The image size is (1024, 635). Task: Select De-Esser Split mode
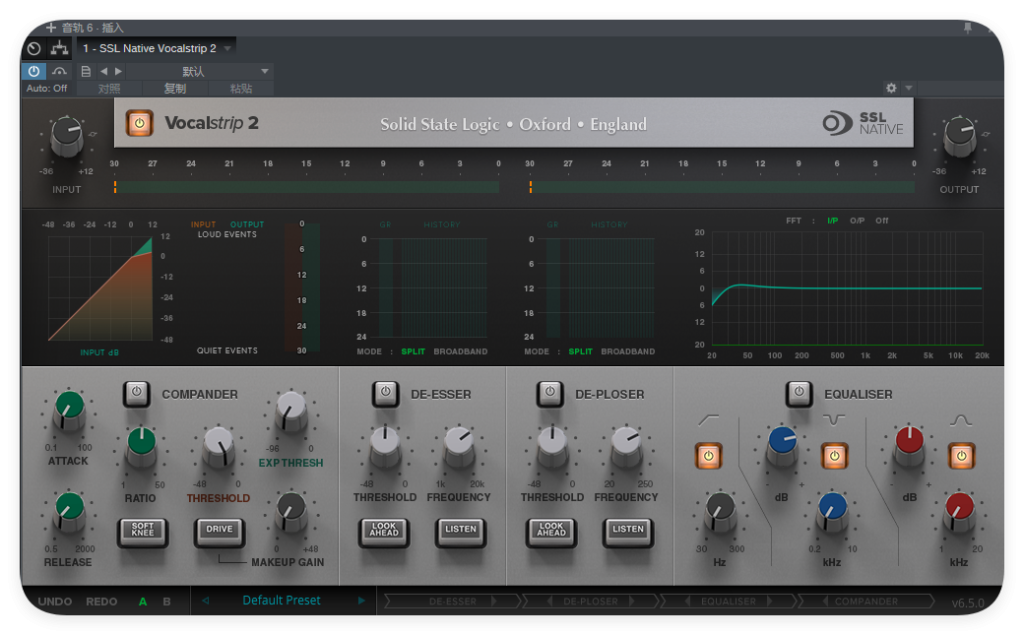tap(413, 351)
